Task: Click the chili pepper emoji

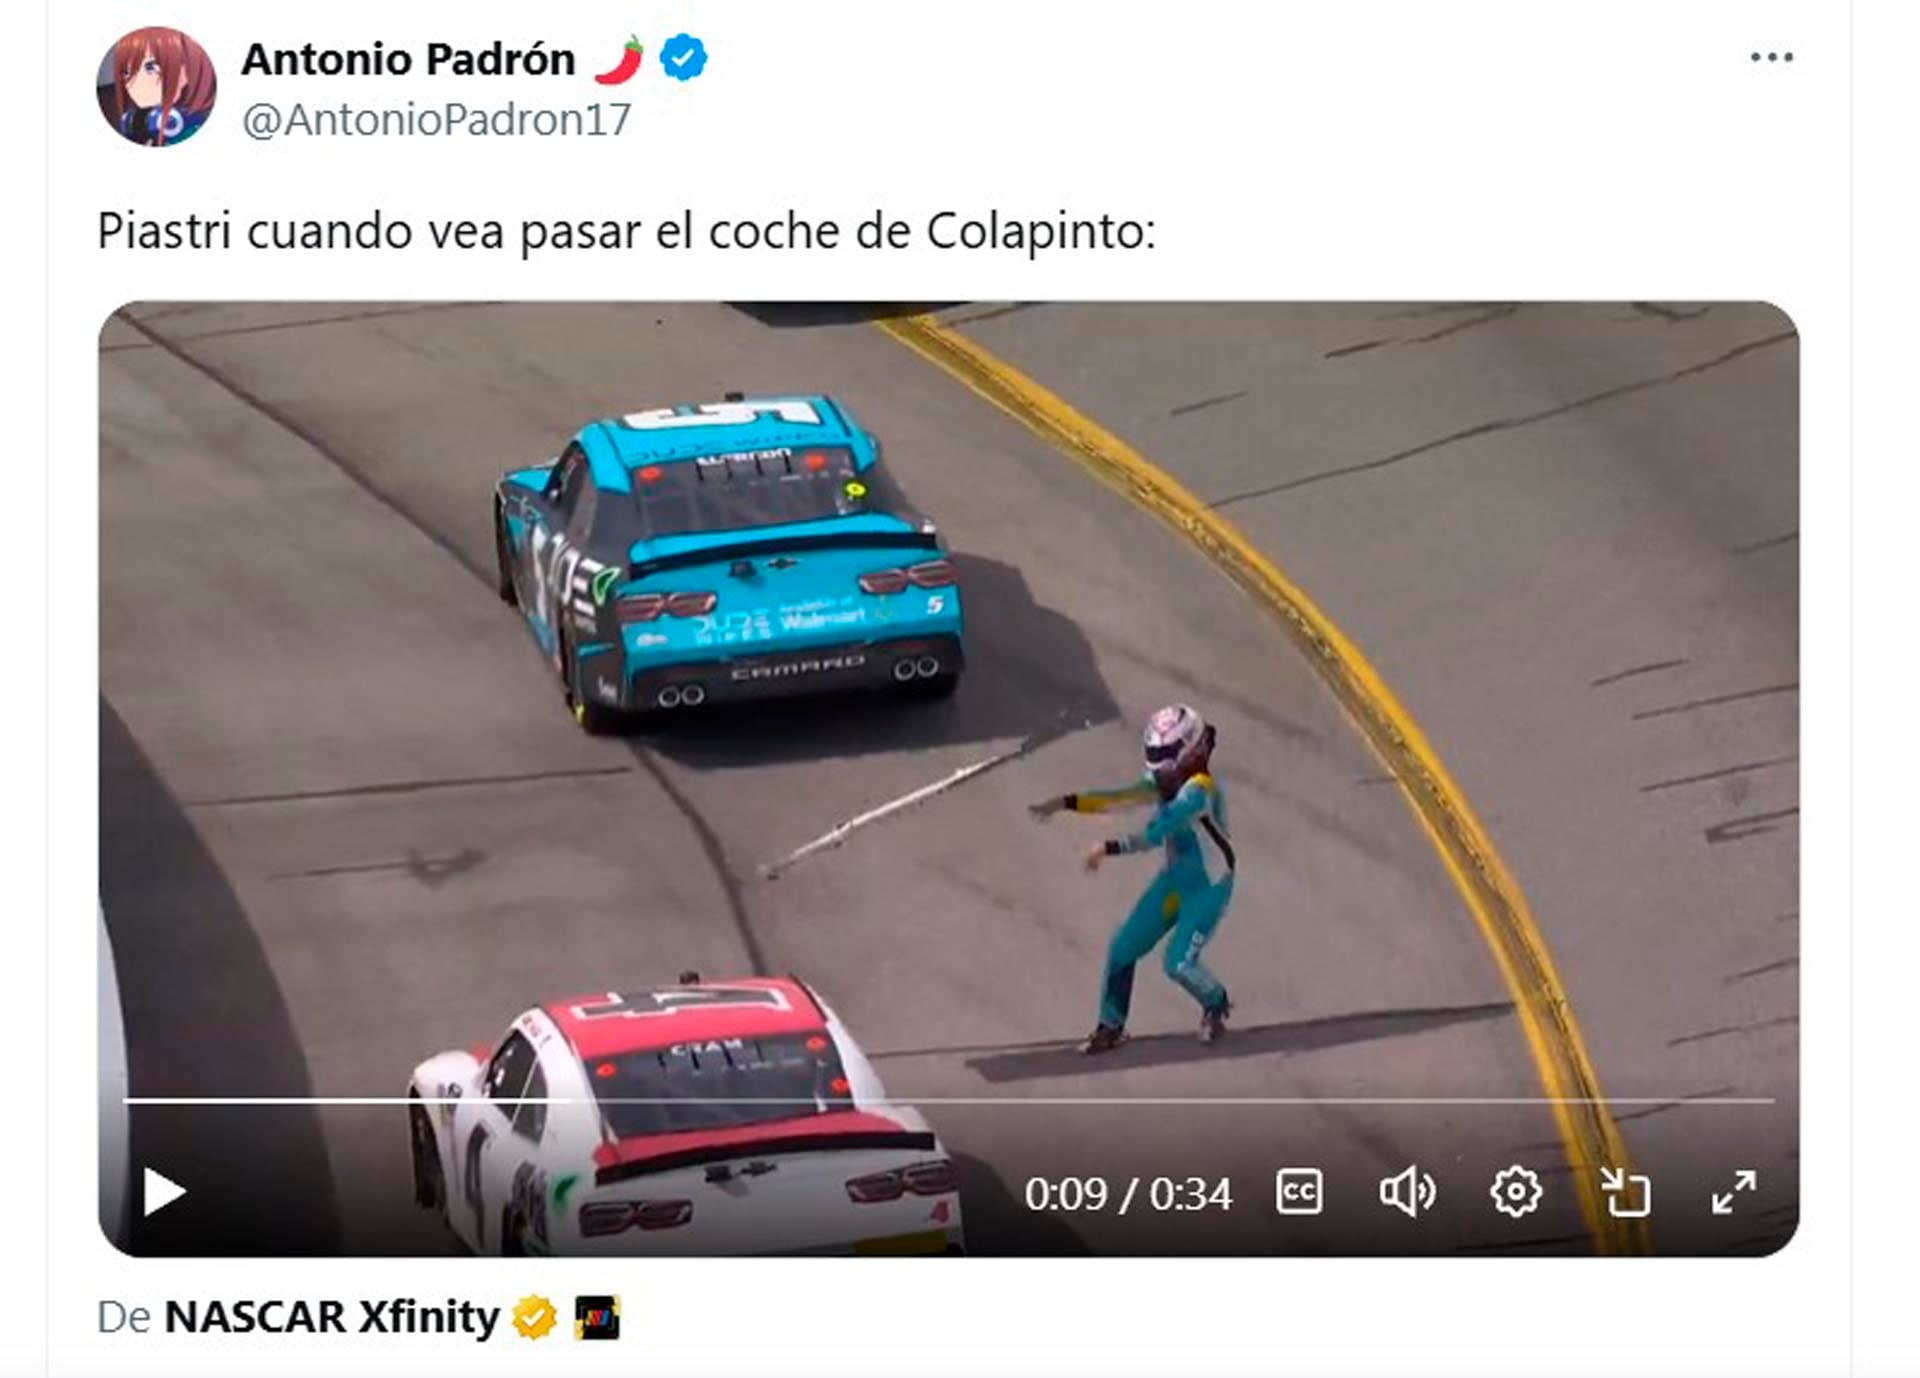Action: (619, 59)
